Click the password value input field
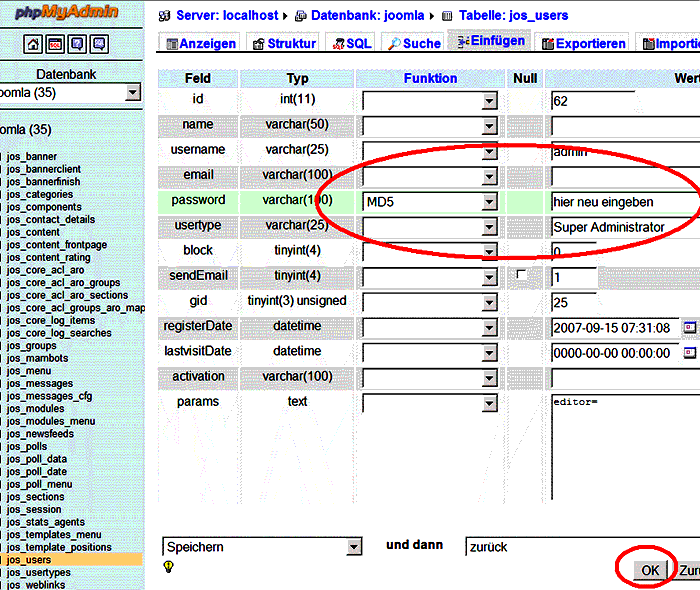The height and width of the screenshot is (590, 700). coord(625,202)
